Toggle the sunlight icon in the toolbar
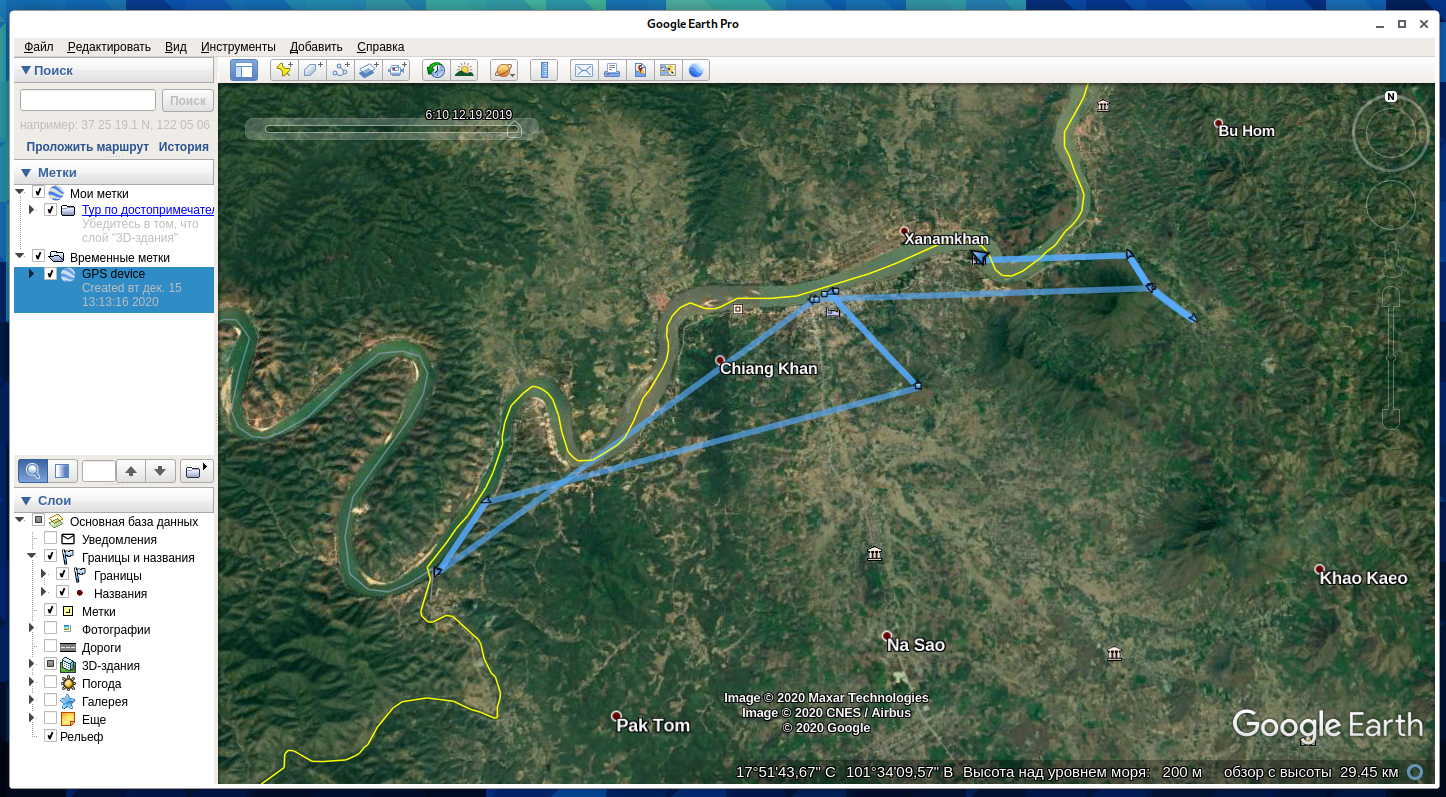 pos(464,70)
